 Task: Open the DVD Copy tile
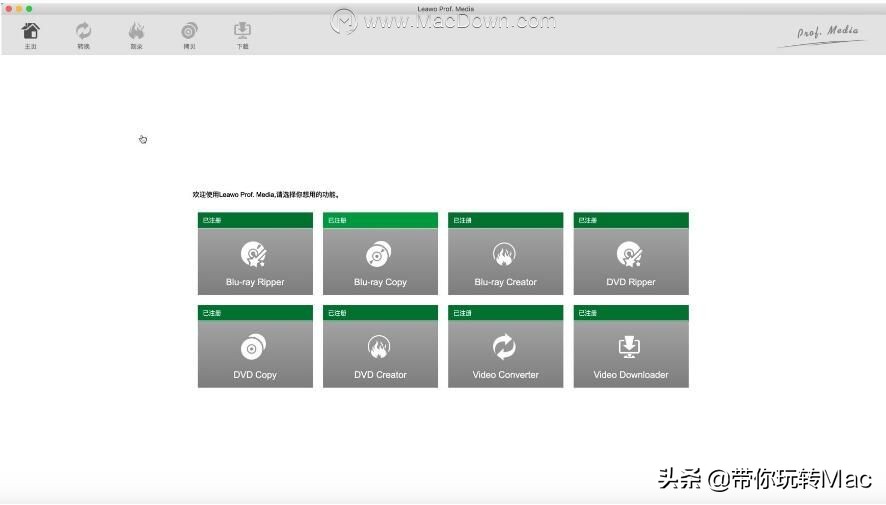click(255, 346)
